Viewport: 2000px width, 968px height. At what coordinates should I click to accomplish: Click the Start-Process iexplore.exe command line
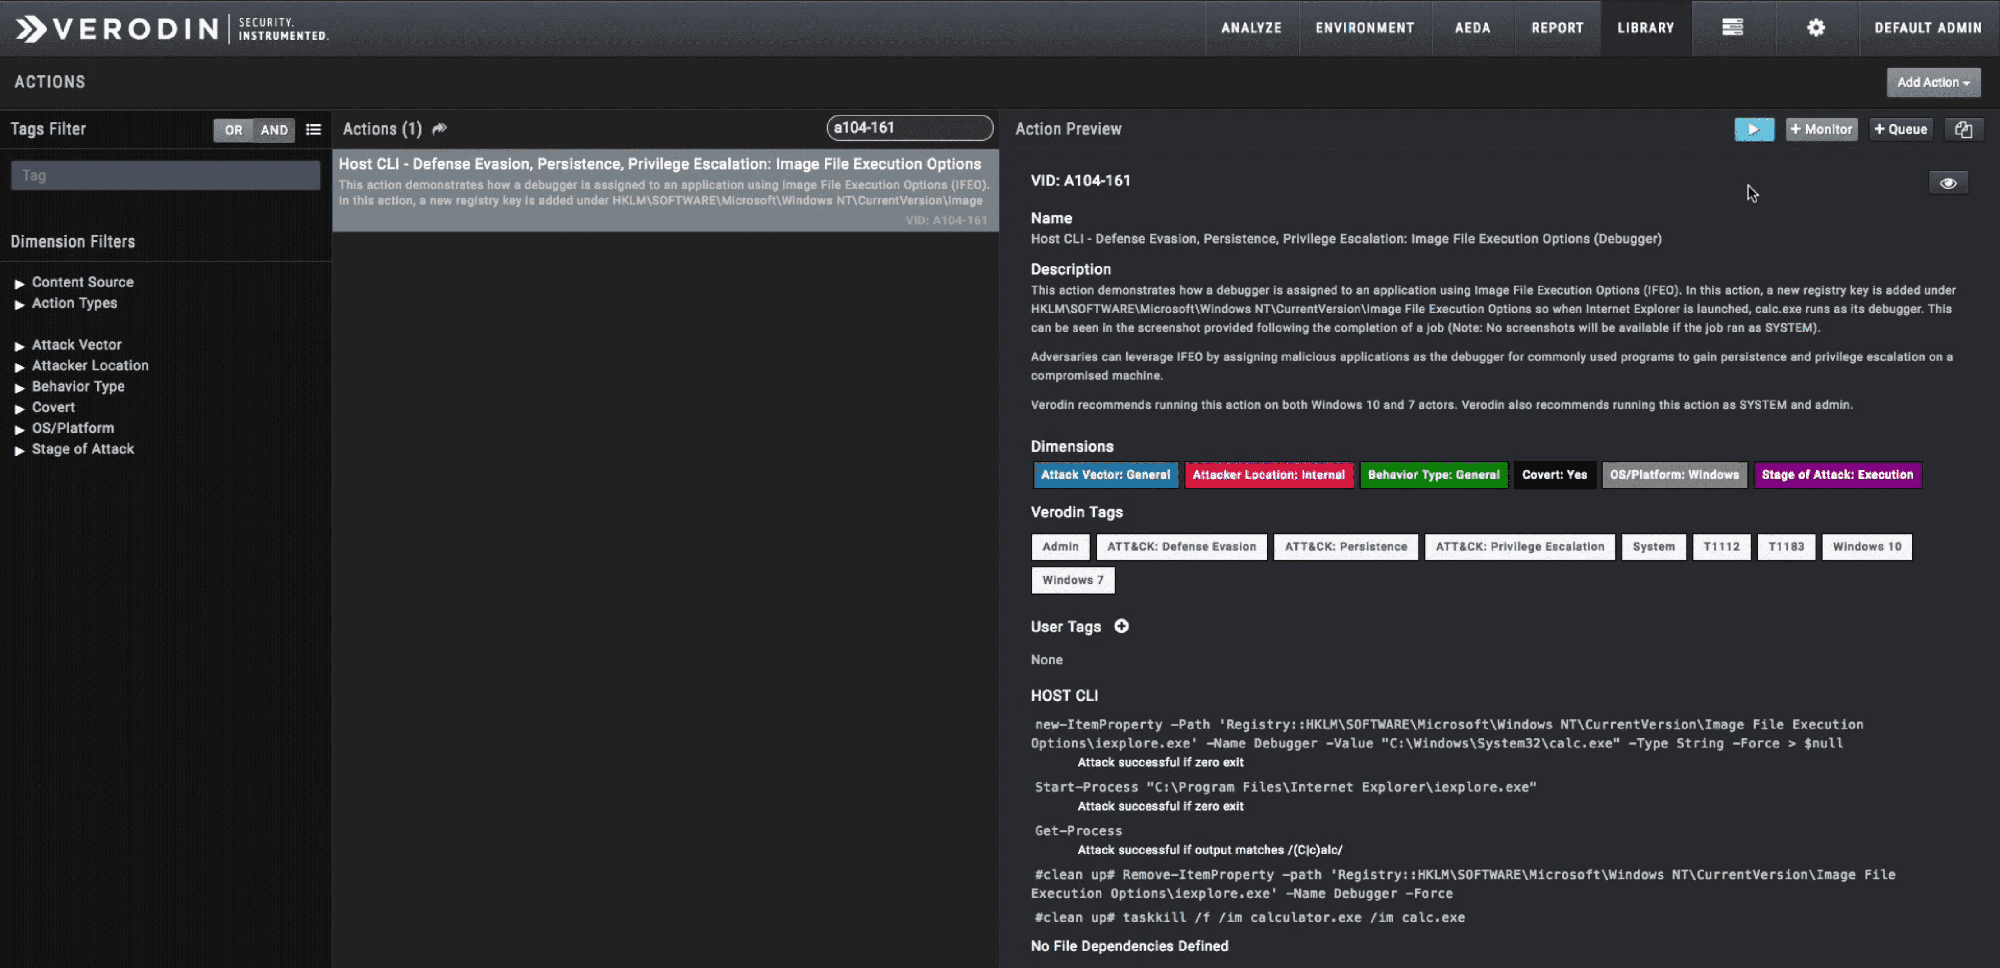1285,787
